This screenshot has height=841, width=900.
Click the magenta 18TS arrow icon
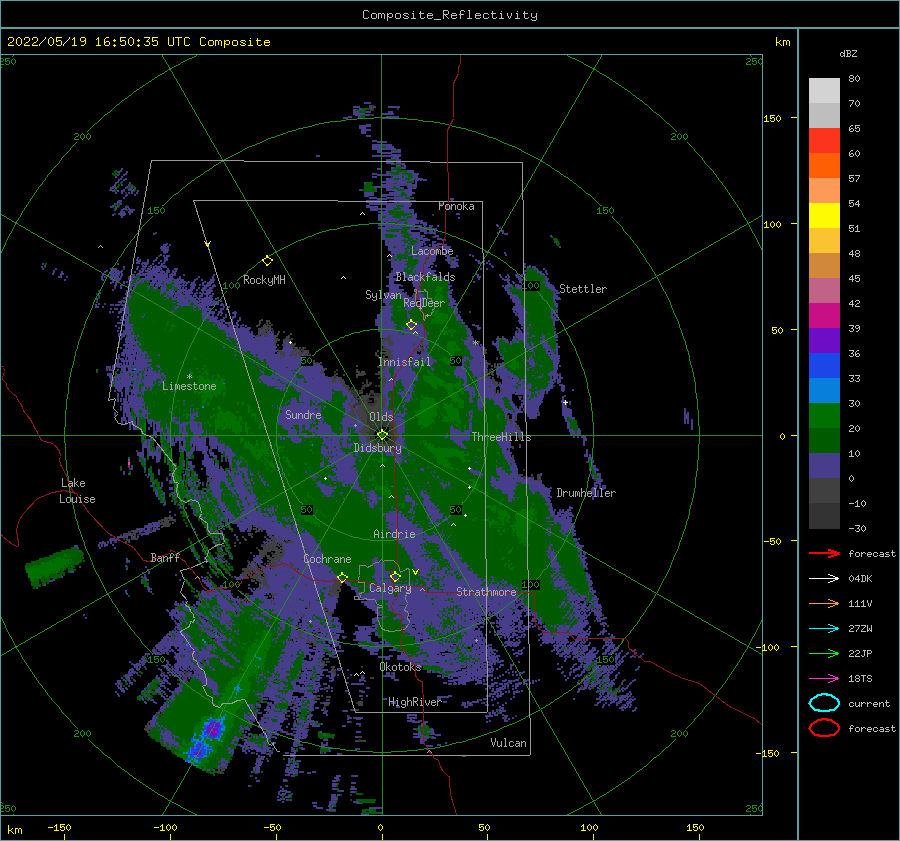point(824,678)
